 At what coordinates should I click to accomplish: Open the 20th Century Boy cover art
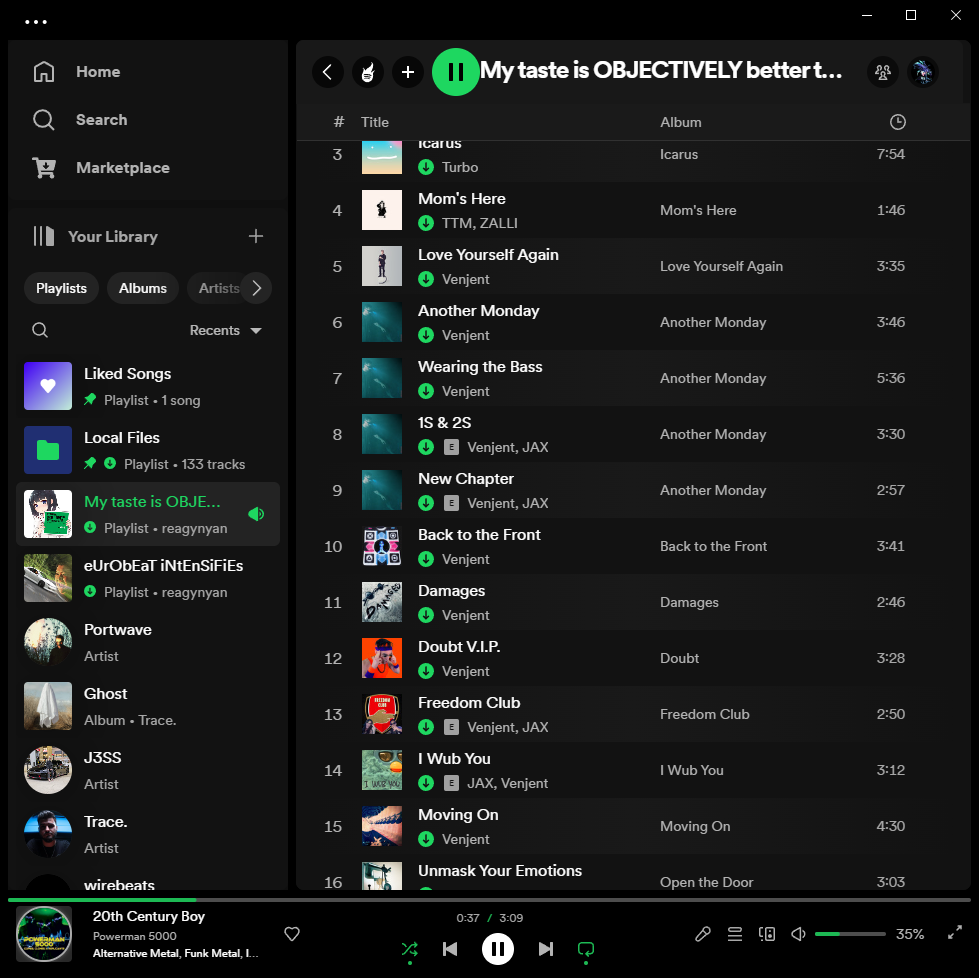[44, 935]
